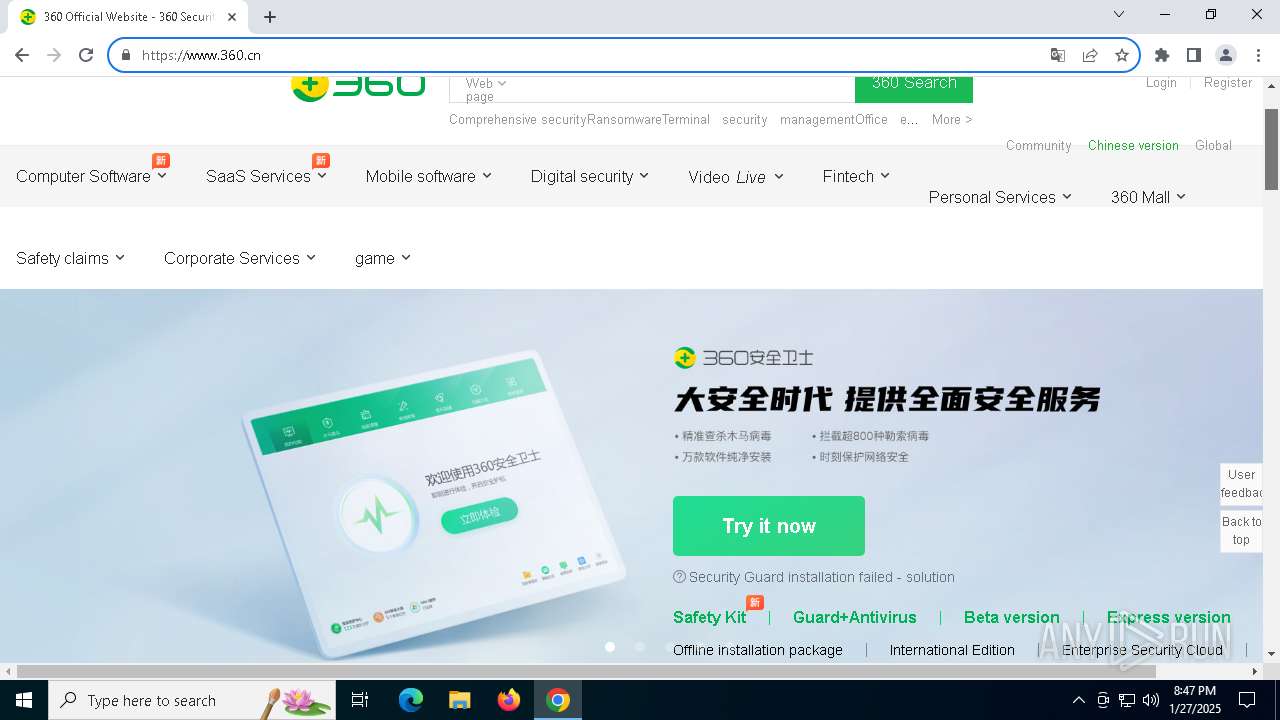Open Task View on taskbar
Screen dimensions: 1280x720
click(x=360, y=700)
